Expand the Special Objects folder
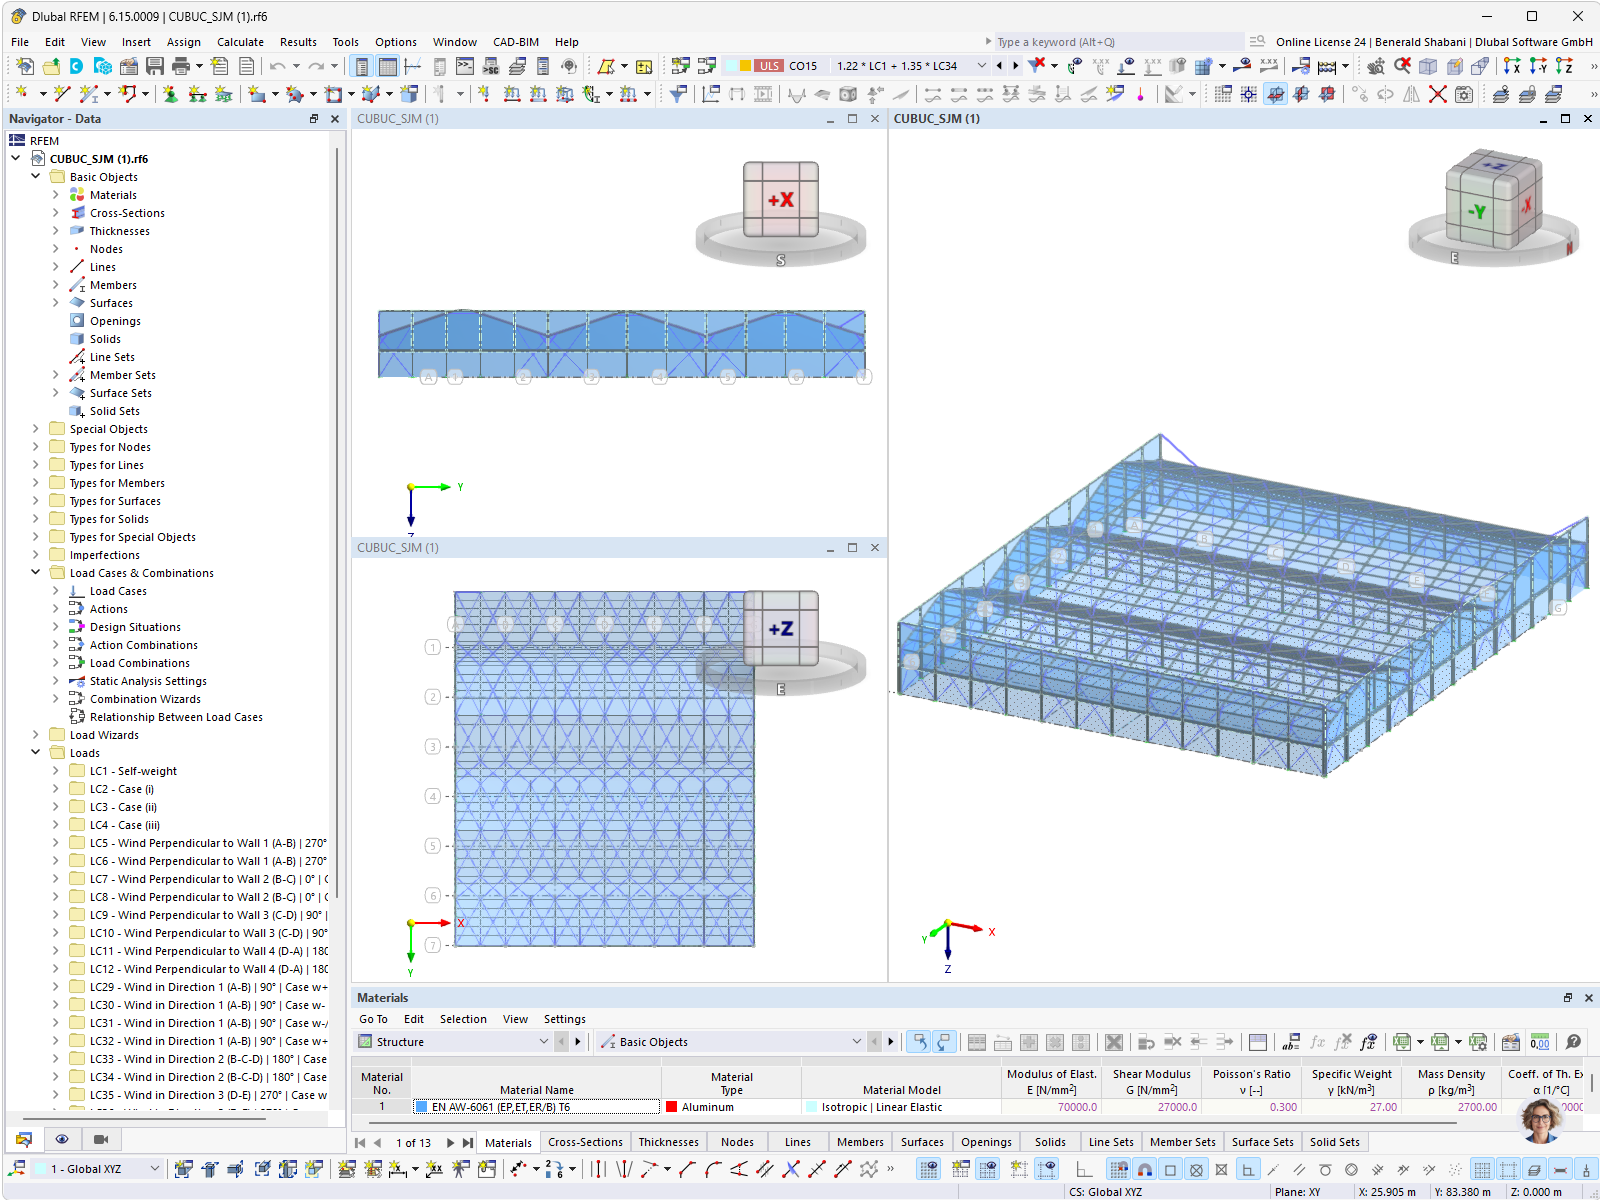Viewport: 1600px width, 1200px height. tap(36, 429)
